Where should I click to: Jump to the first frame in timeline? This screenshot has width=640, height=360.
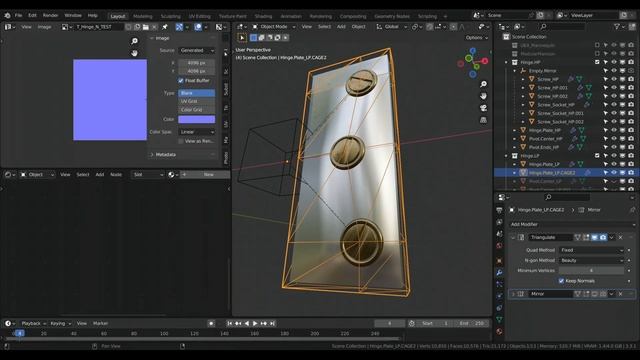click(229, 323)
